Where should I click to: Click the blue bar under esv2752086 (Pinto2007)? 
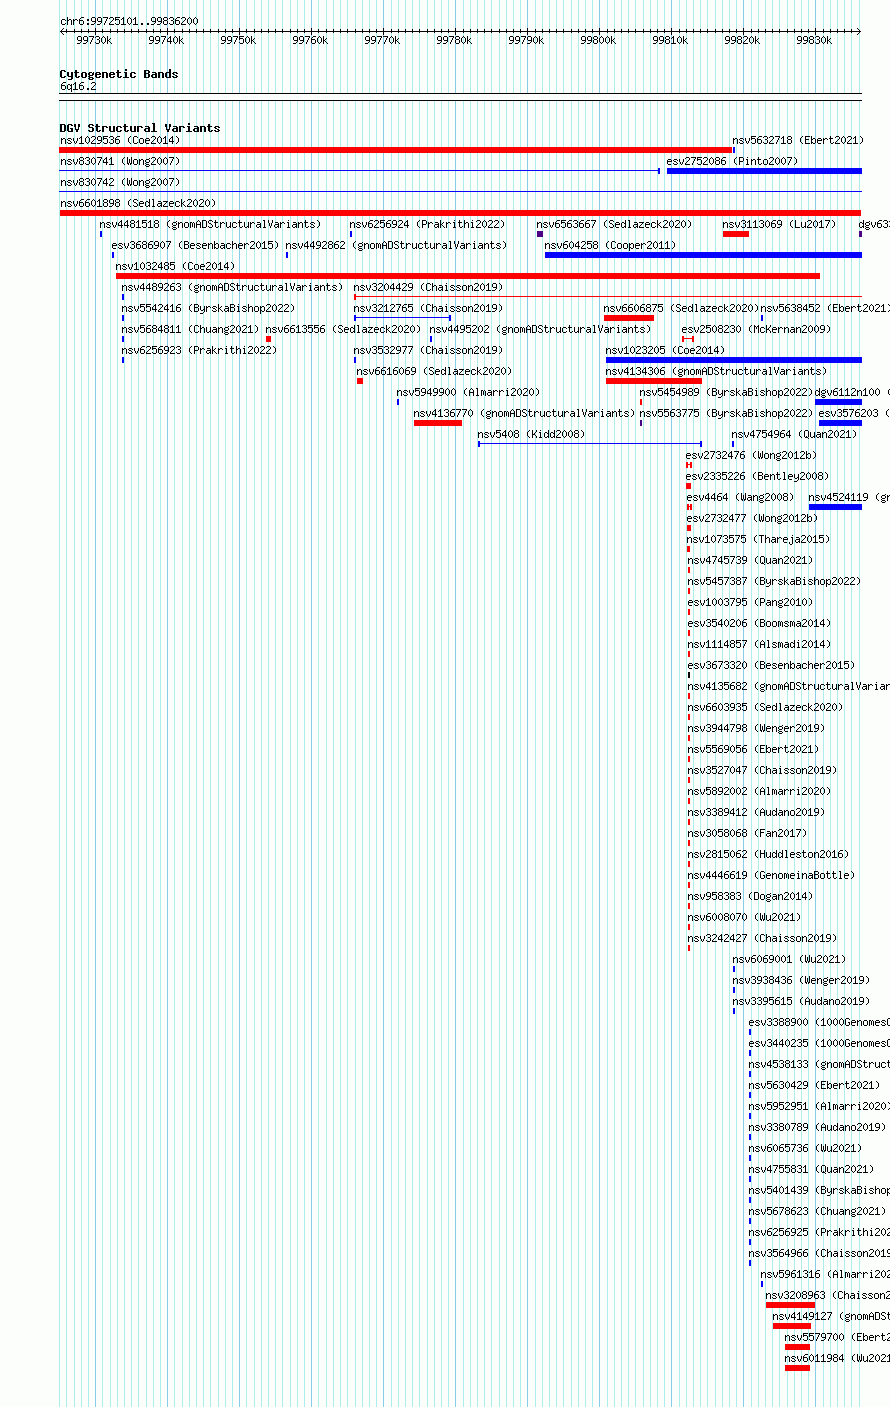pos(764,171)
